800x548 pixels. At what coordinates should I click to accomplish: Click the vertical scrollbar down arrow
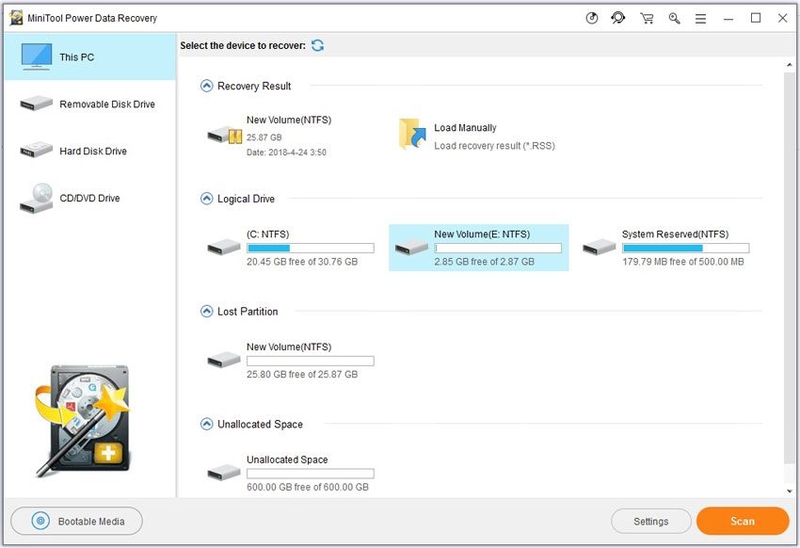[789, 491]
